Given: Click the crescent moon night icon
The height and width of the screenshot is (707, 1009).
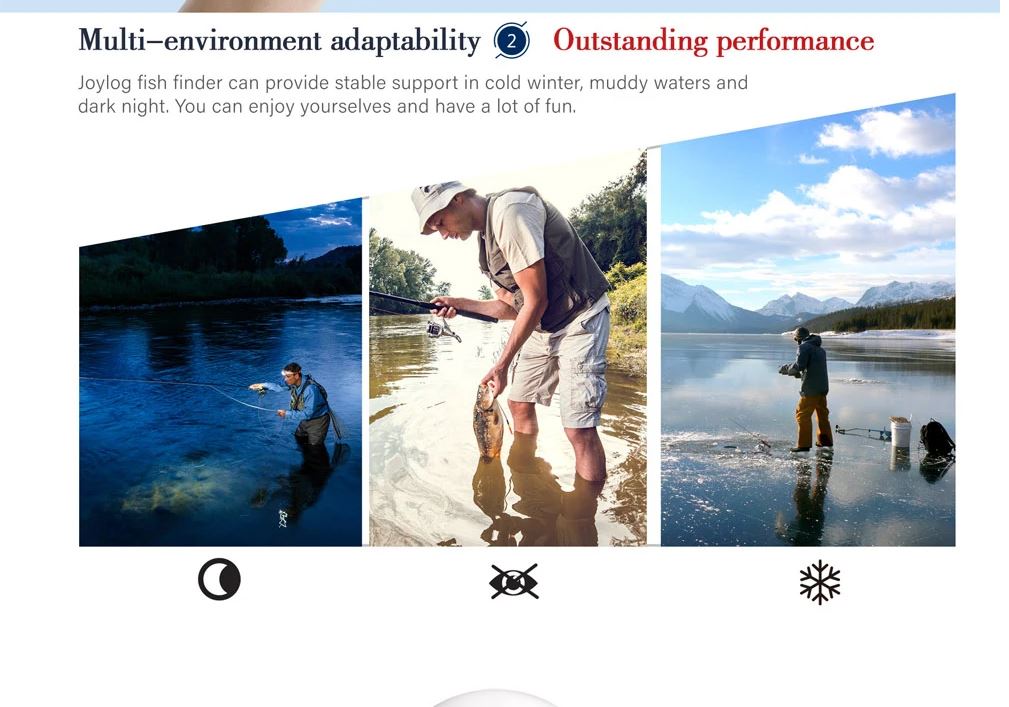Looking at the screenshot, I should 219,580.
